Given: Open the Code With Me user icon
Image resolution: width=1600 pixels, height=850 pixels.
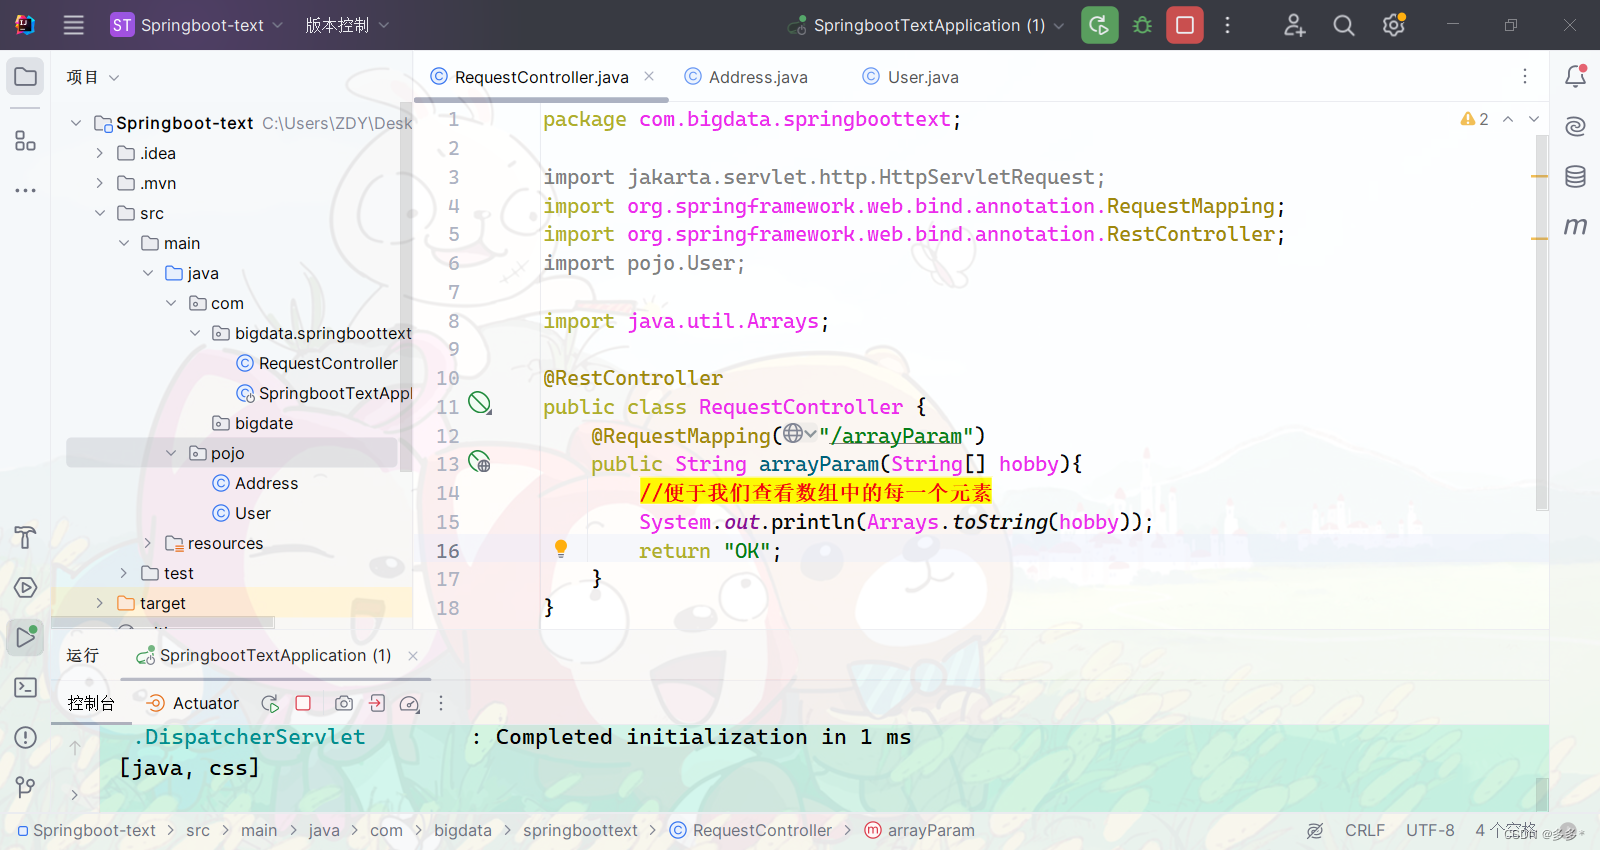Looking at the screenshot, I should (x=1295, y=25).
